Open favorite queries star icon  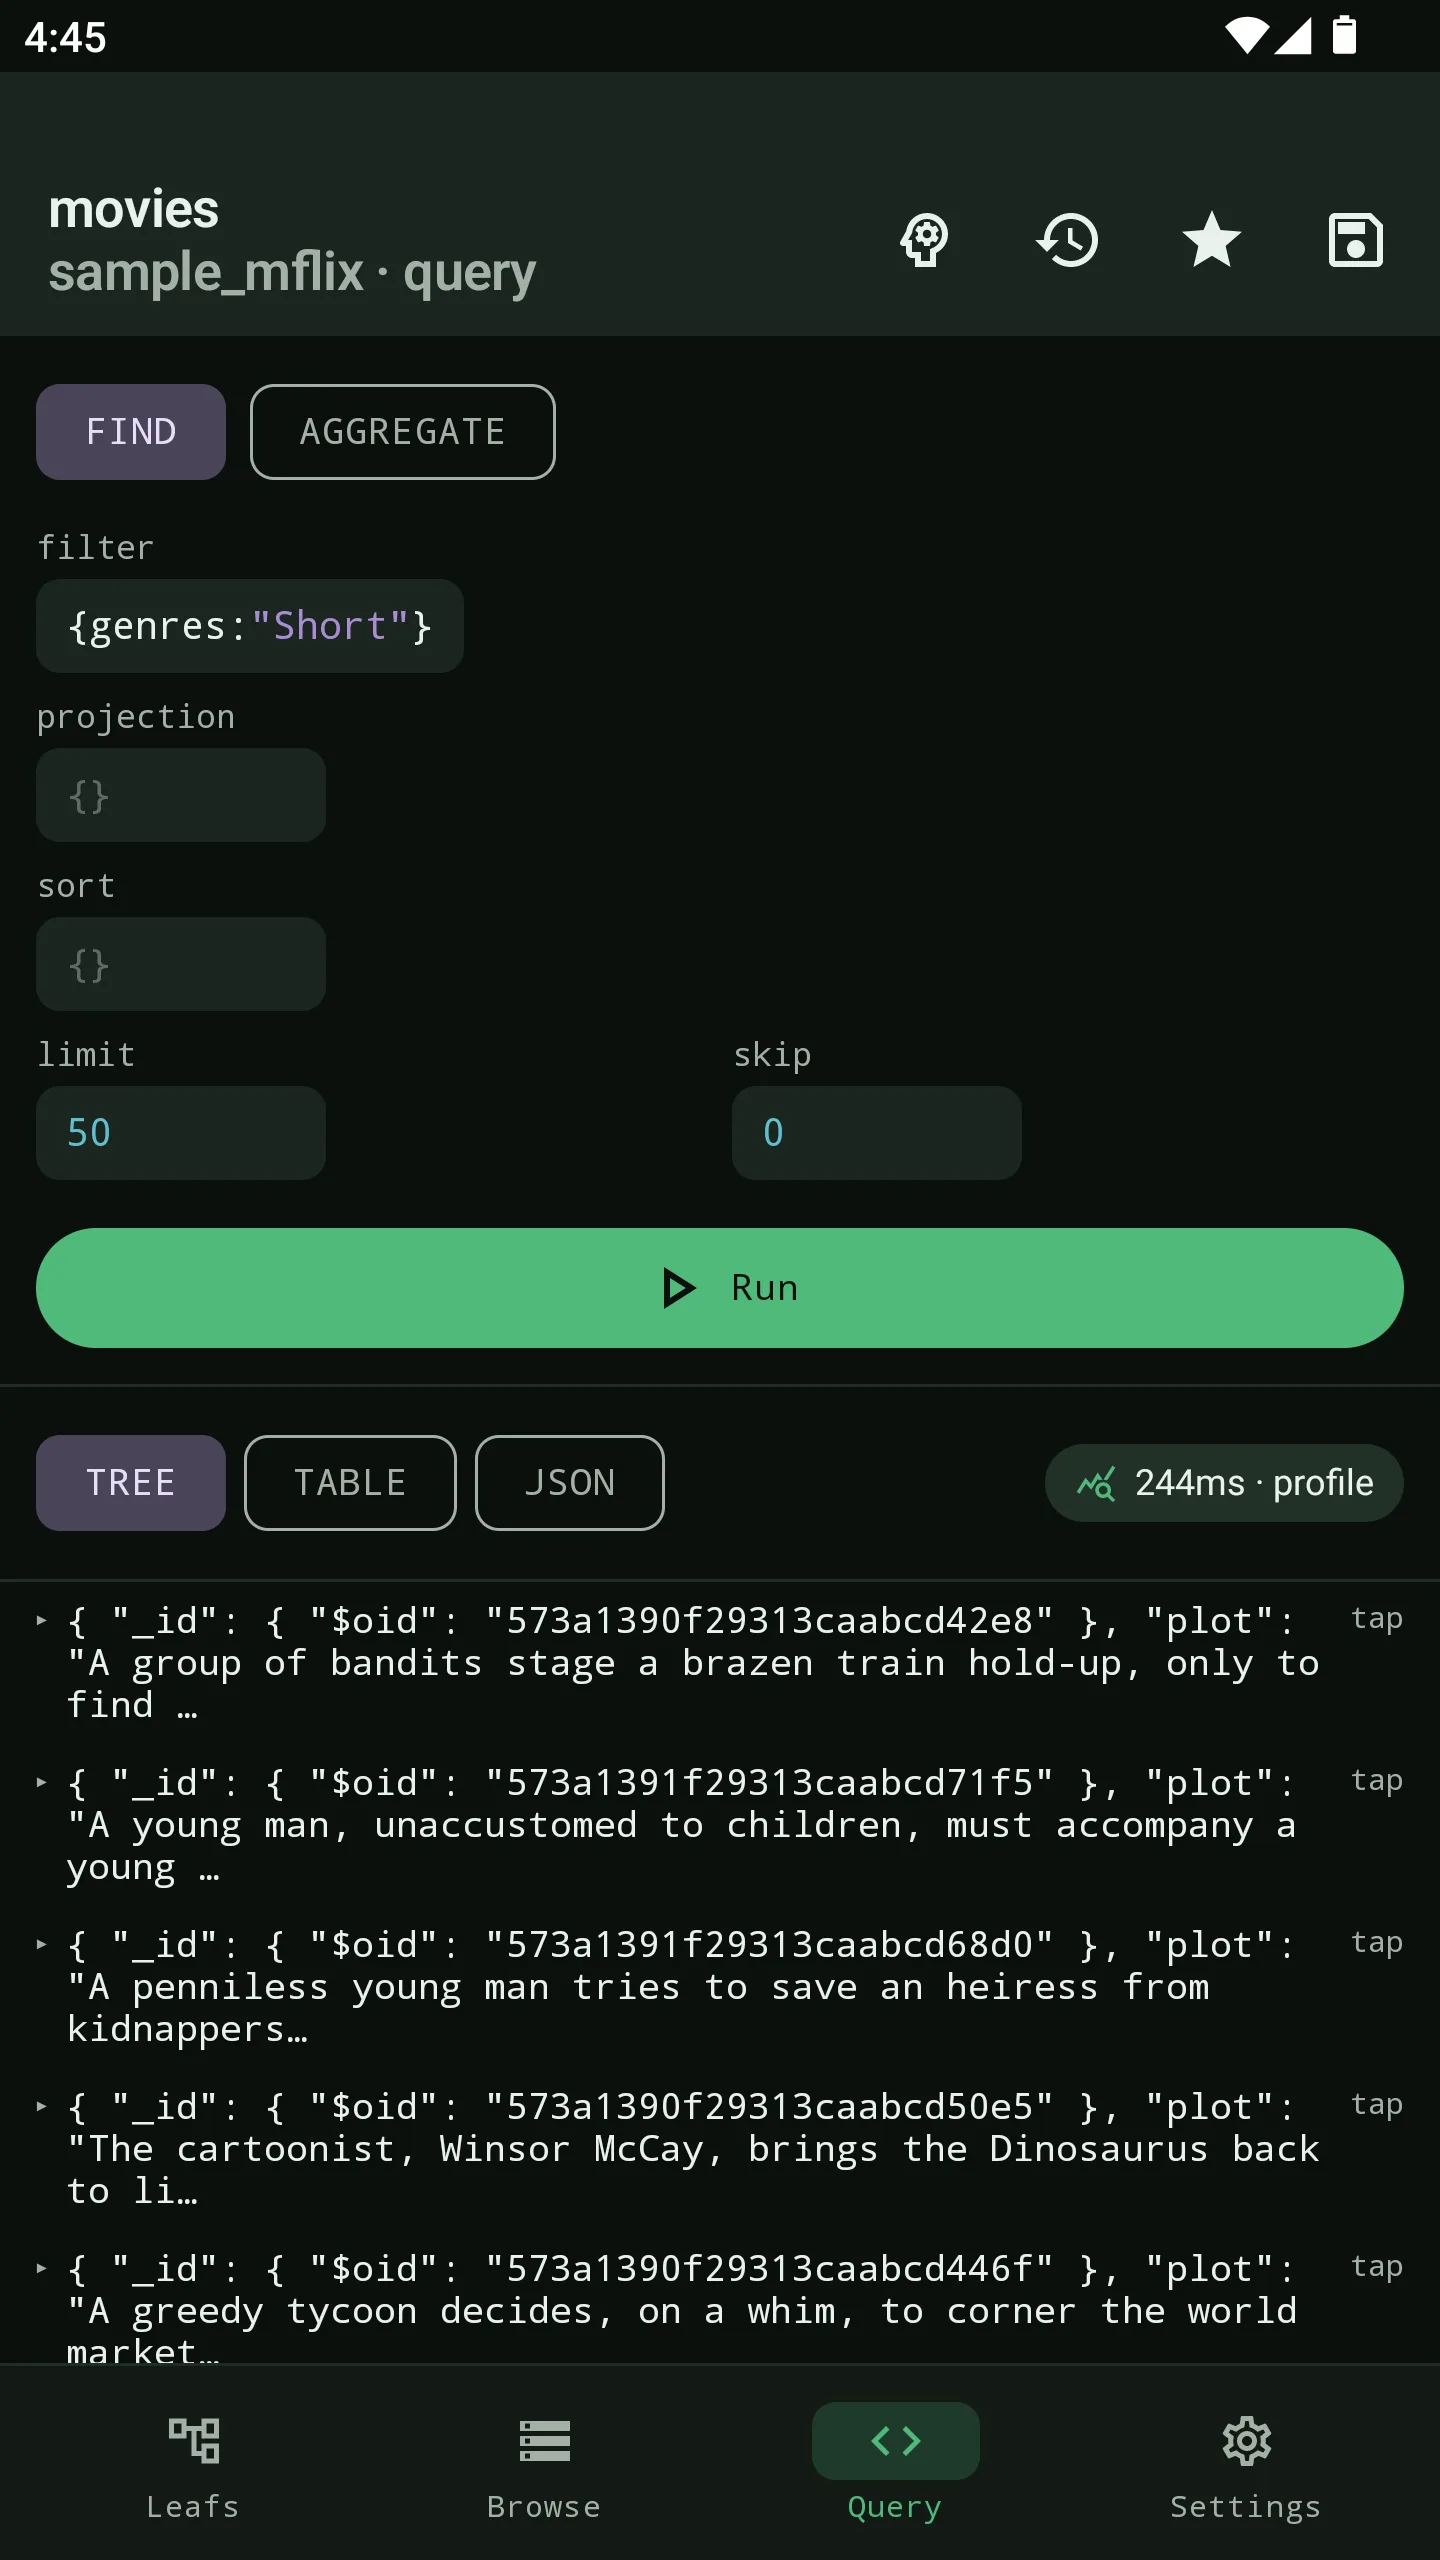(x=1212, y=240)
